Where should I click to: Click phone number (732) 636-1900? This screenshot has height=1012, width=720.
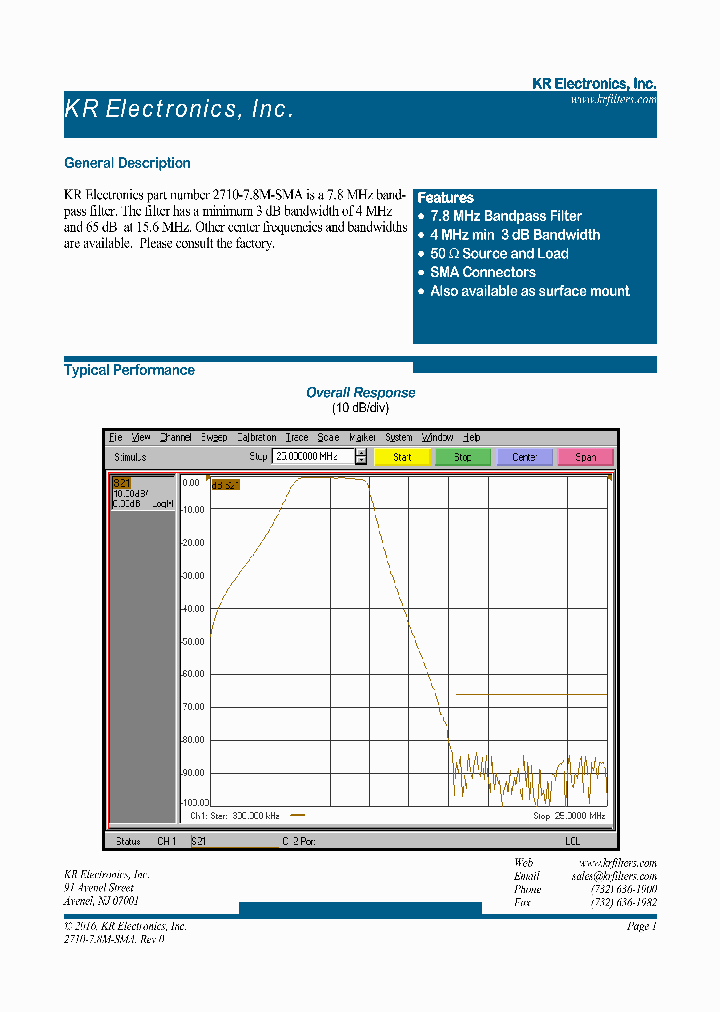tap(623, 889)
